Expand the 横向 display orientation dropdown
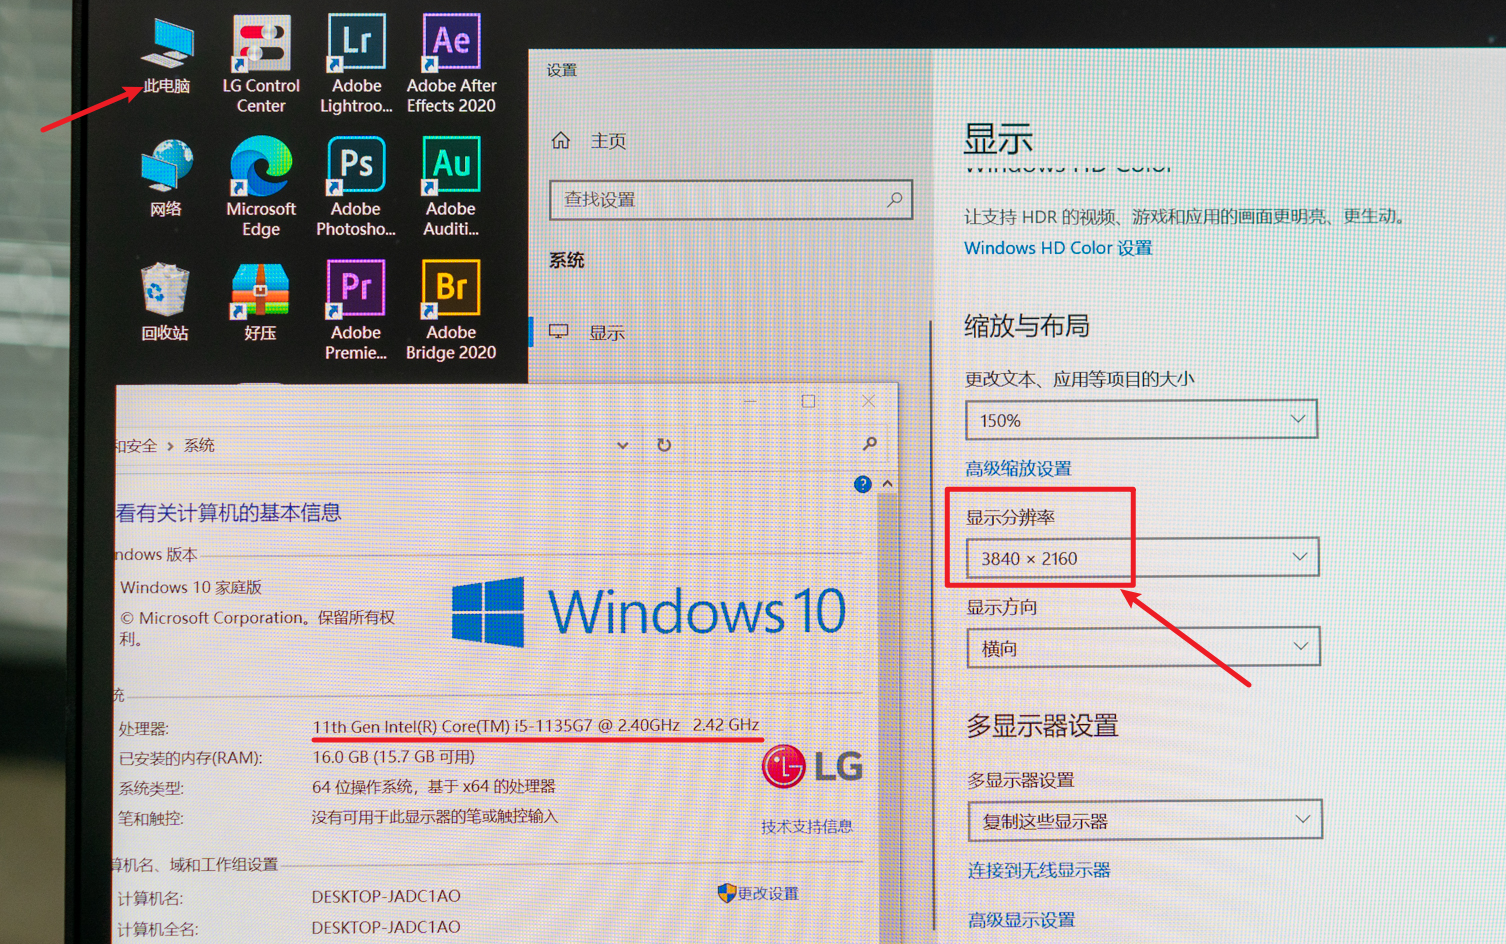The height and width of the screenshot is (944, 1506). 1143,648
